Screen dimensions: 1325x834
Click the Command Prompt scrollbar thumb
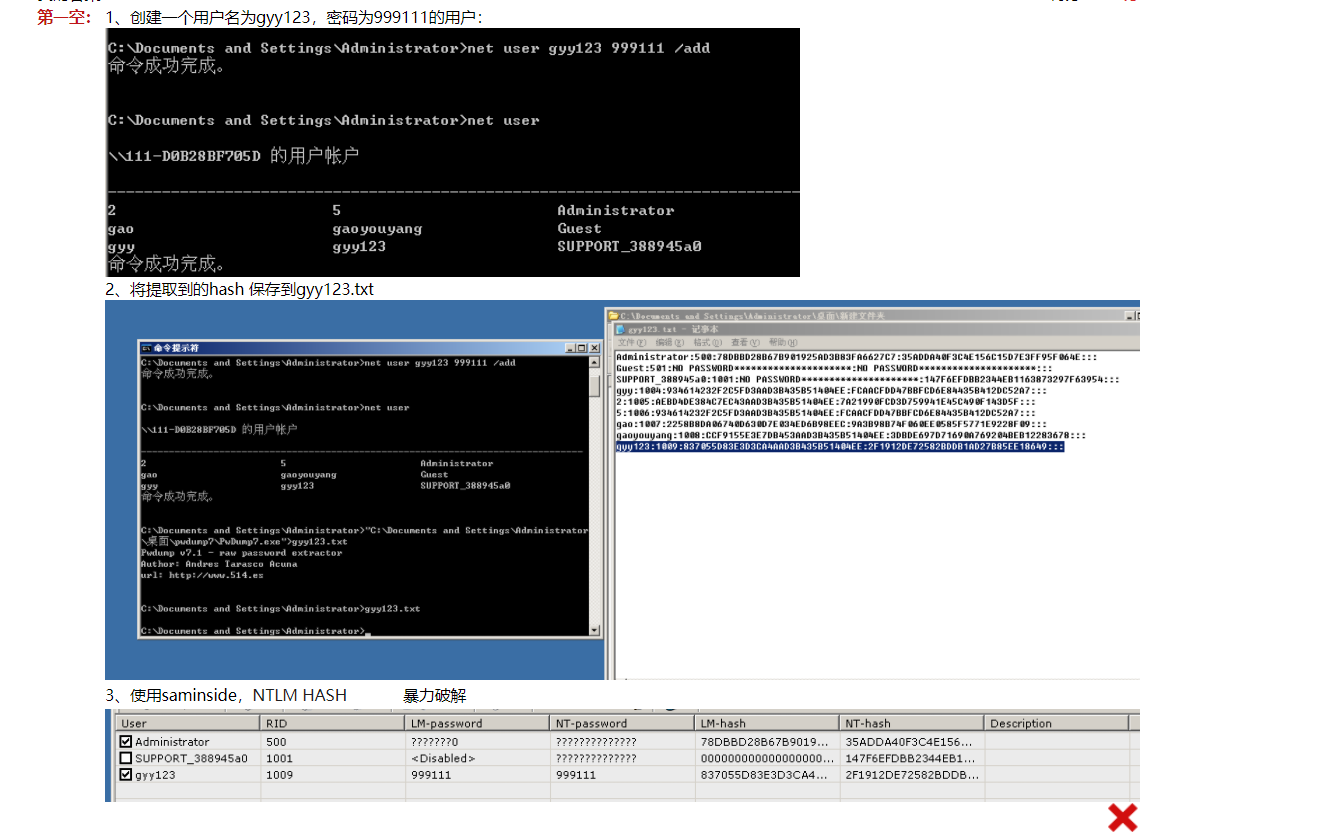pos(596,385)
